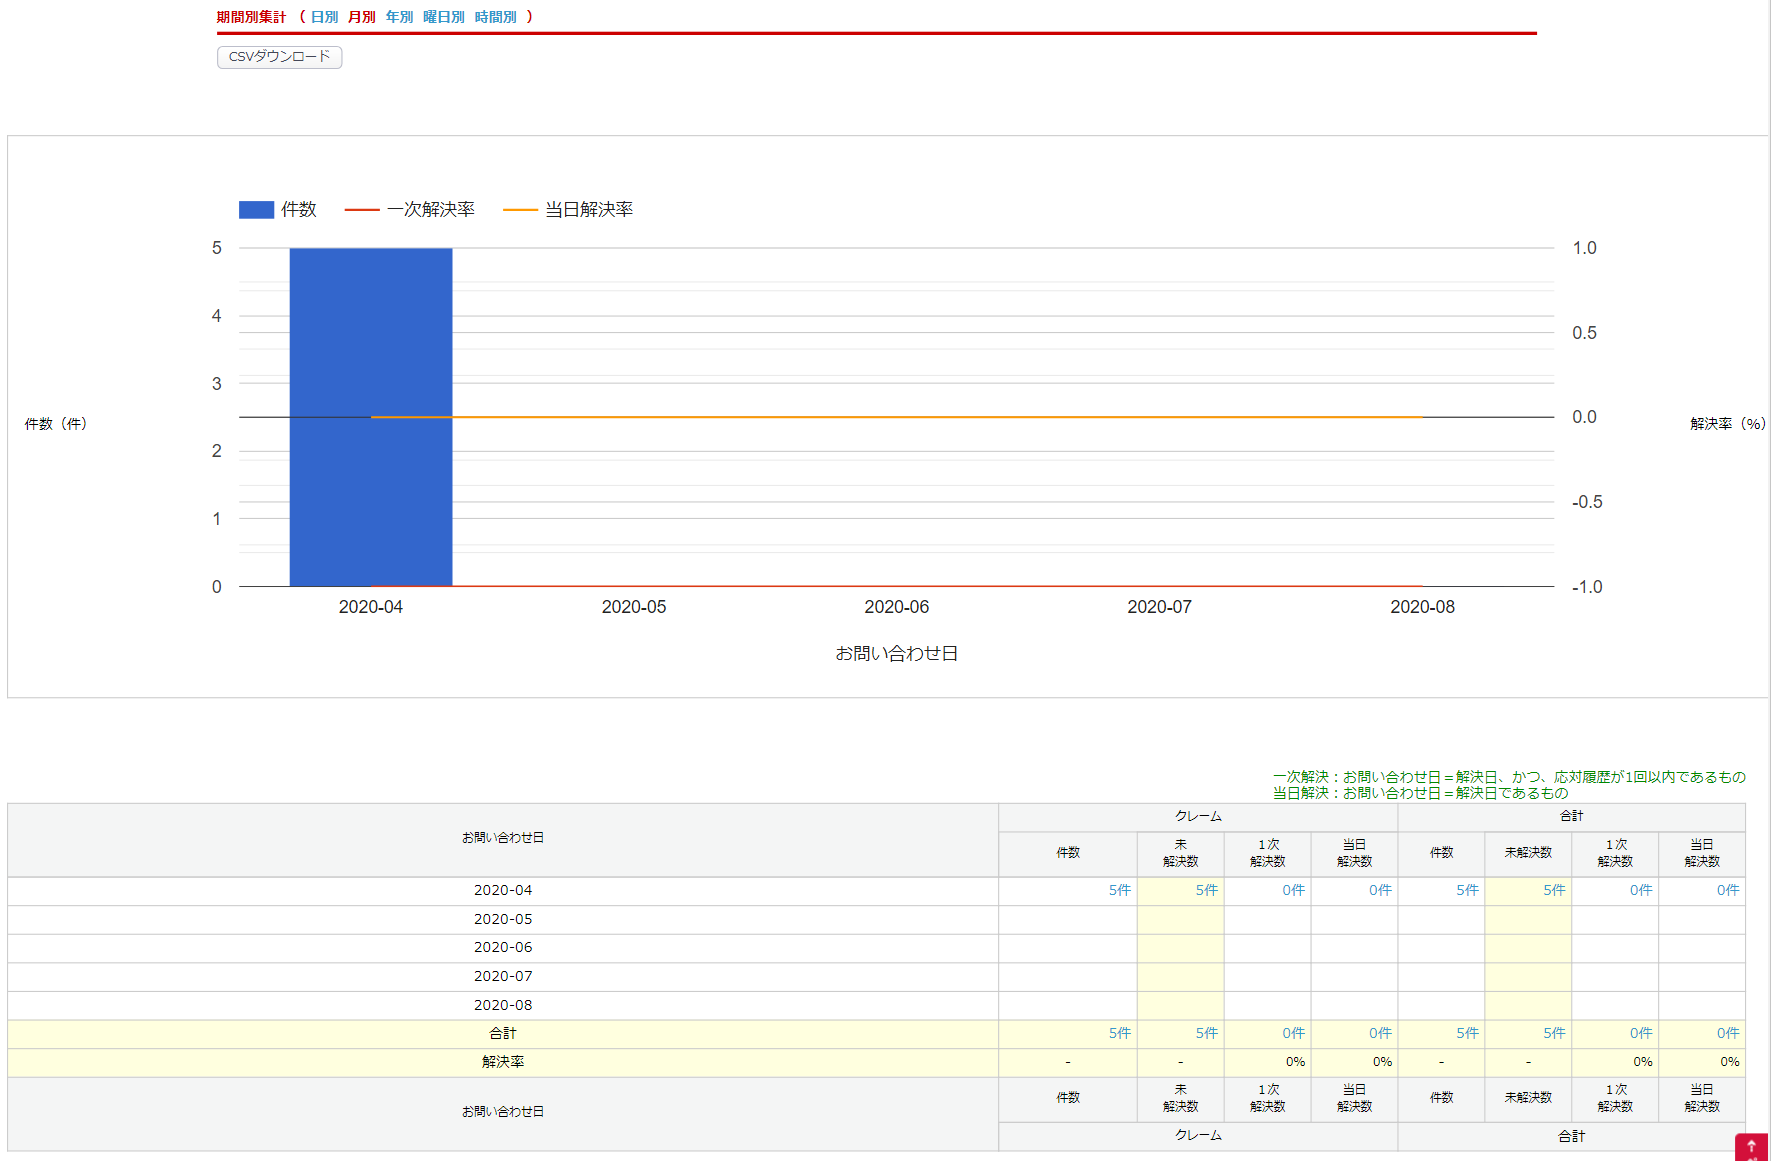Select the 月別 aggregation tab

[x=361, y=17]
